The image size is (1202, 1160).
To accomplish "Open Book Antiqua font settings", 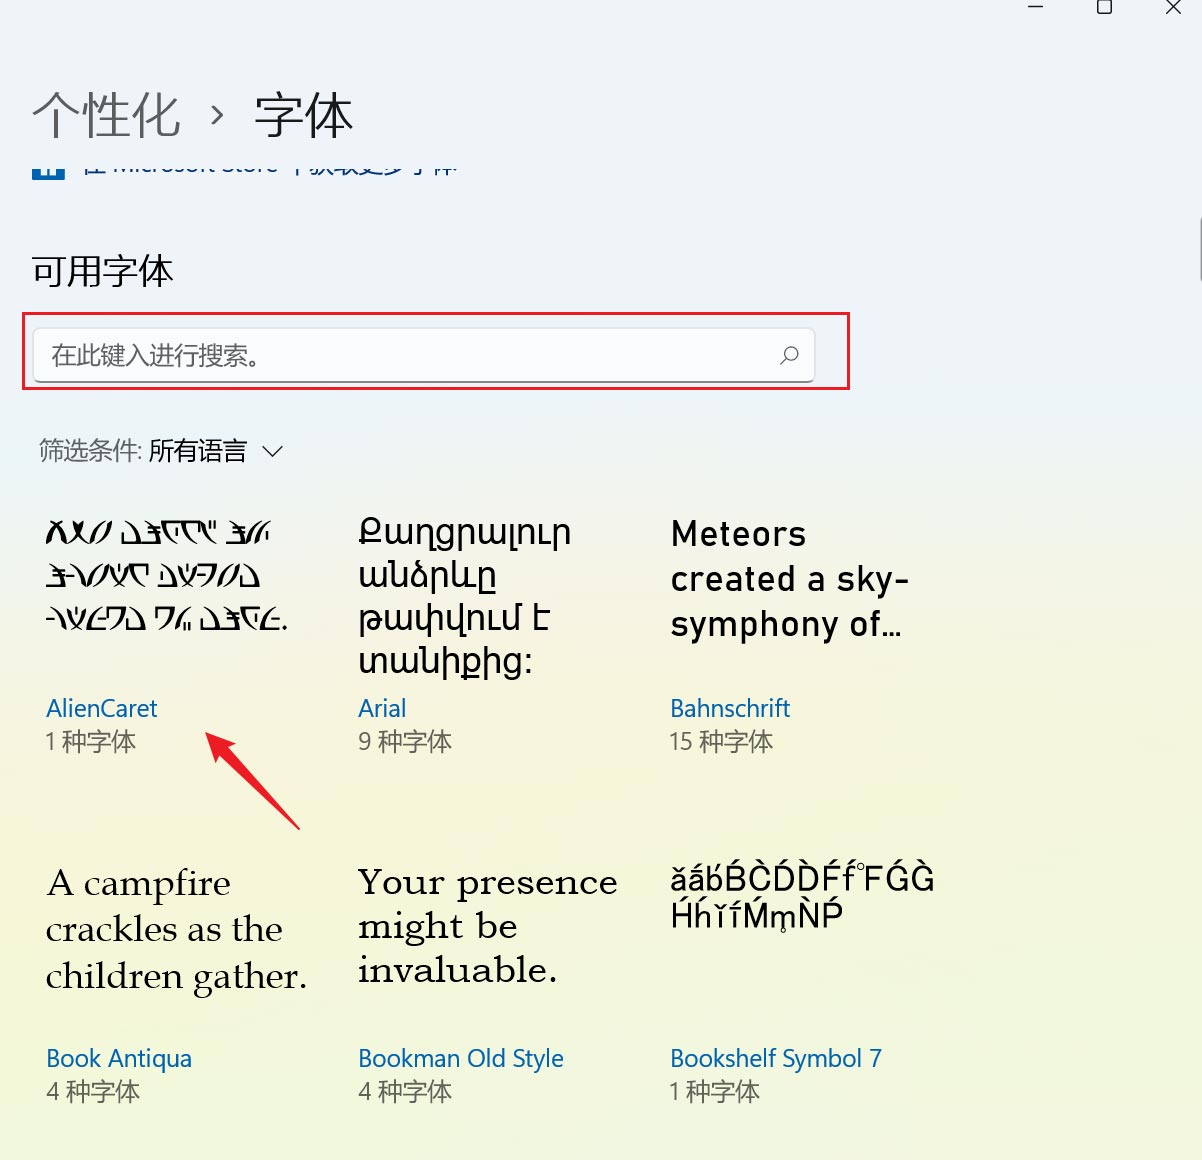I will tap(118, 1058).
